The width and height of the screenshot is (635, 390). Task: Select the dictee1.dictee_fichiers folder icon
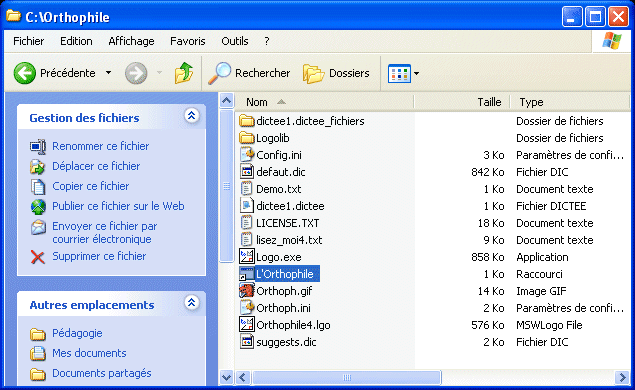coord(247,121)
